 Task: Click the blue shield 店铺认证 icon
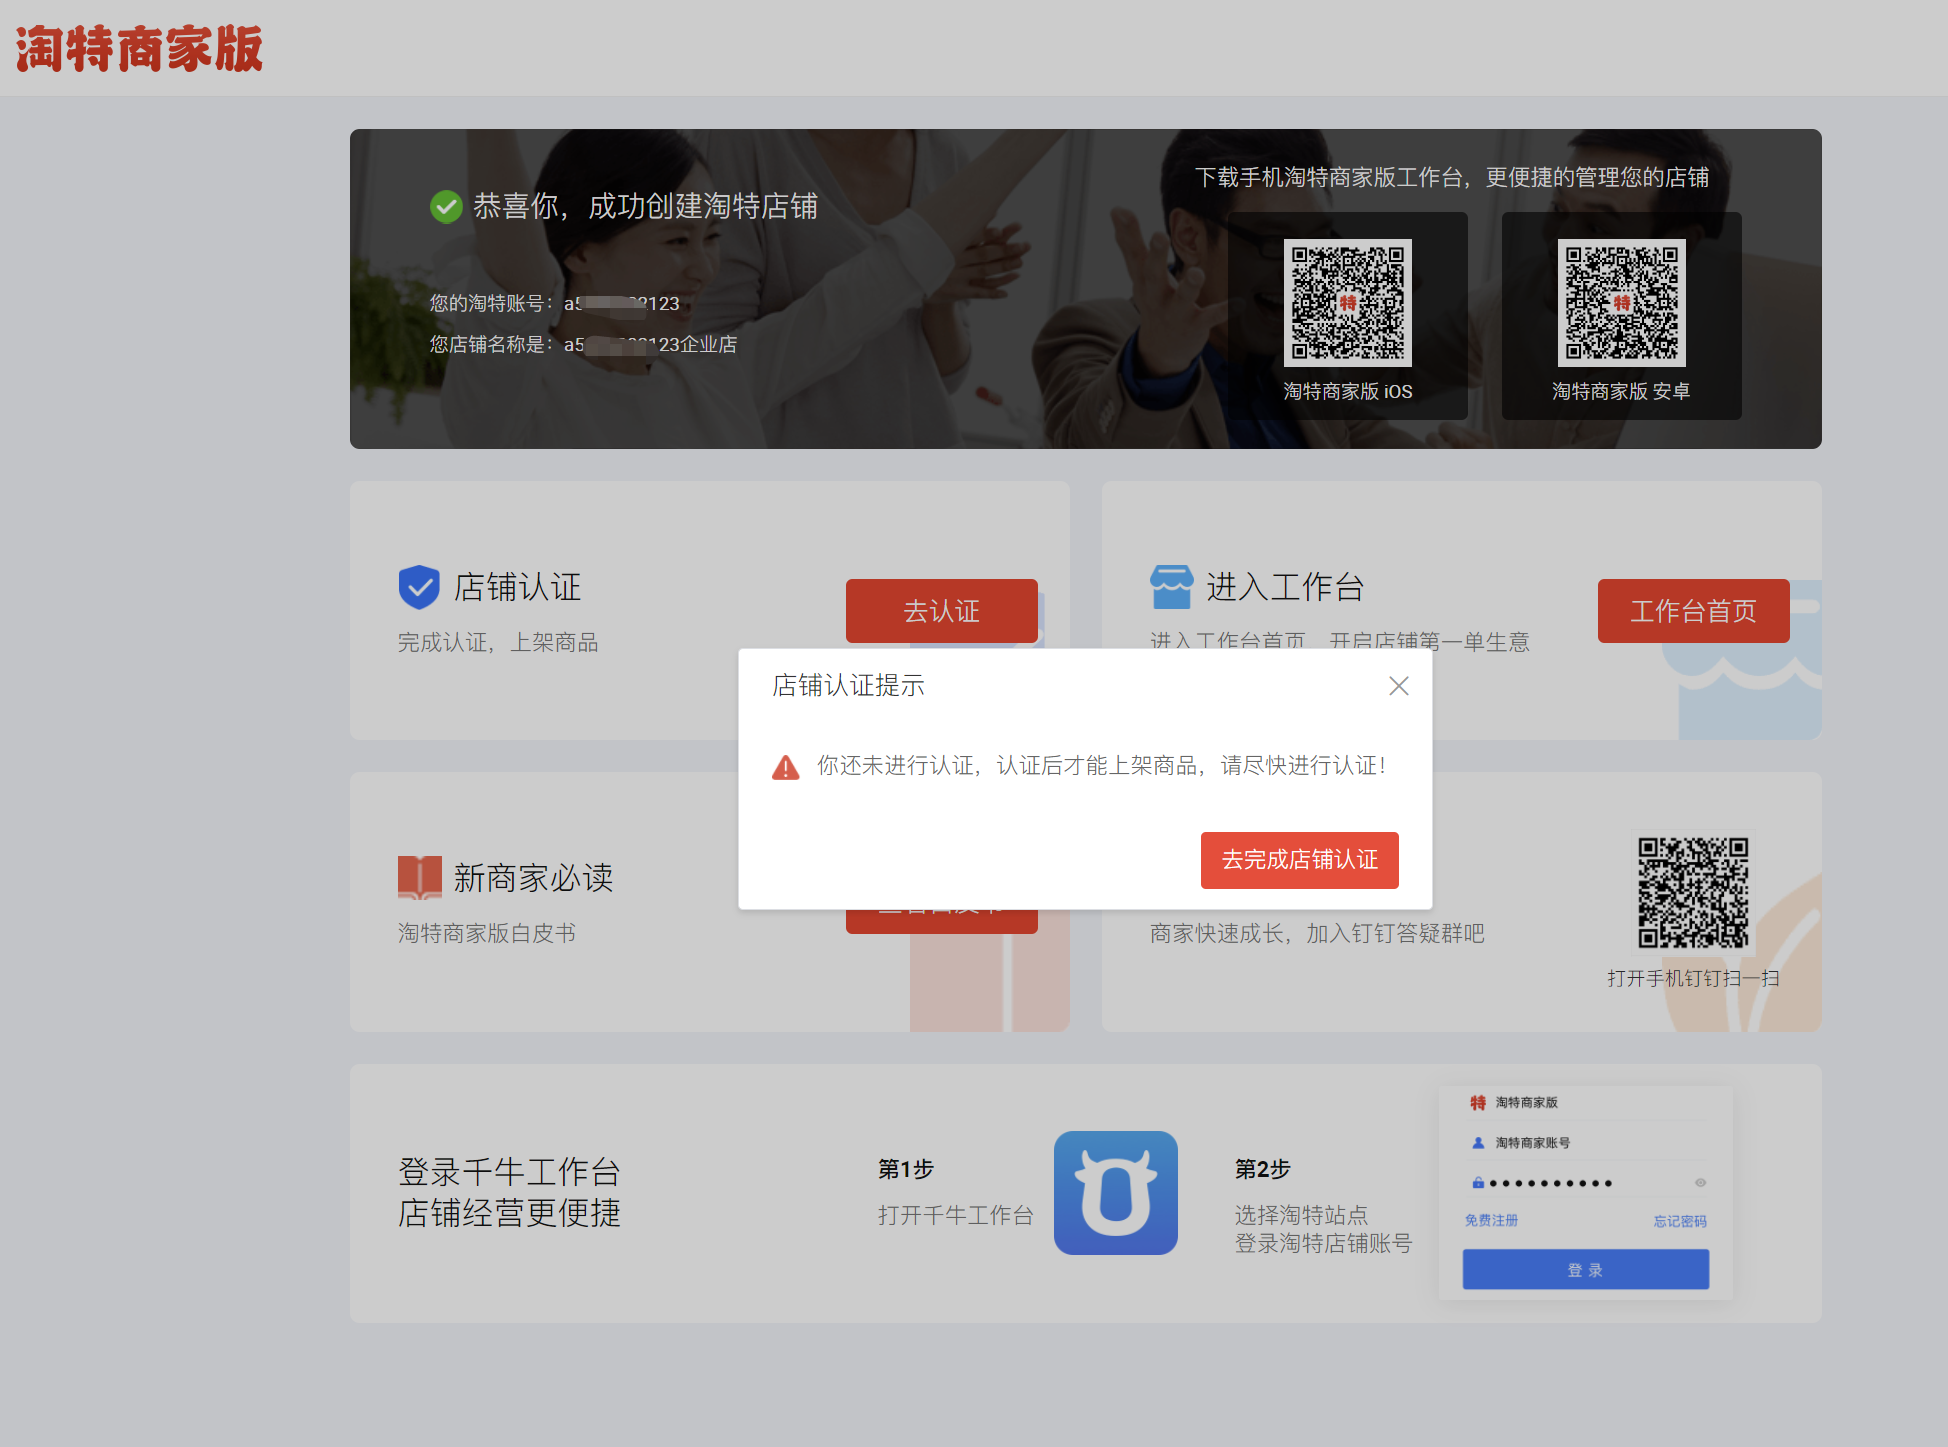pos(419,587)
